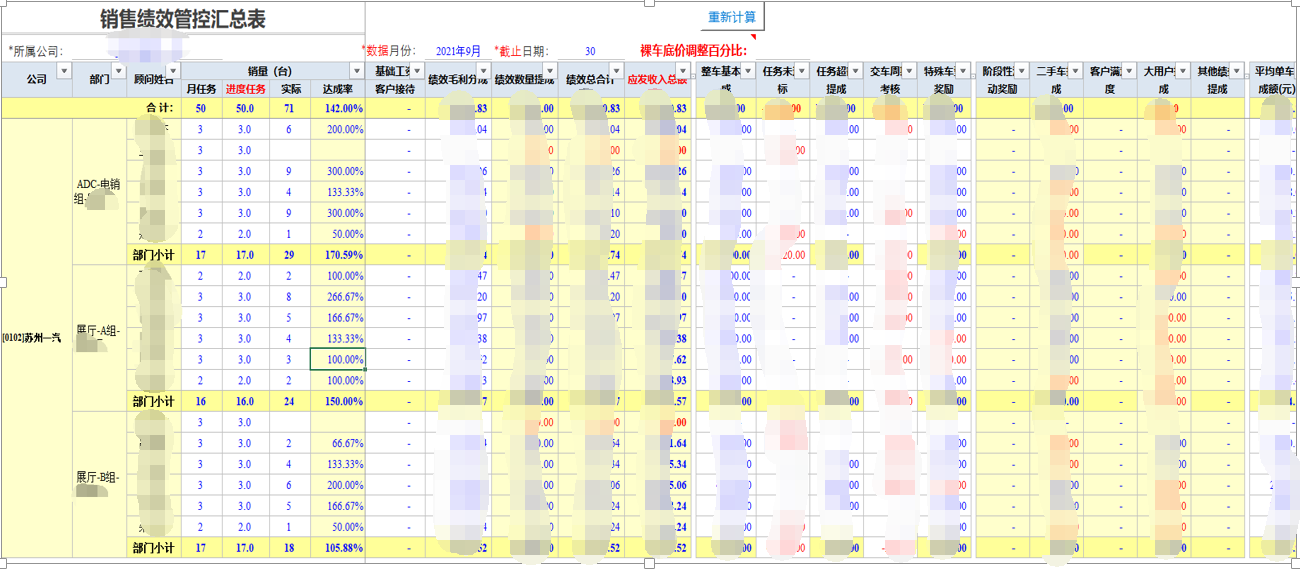
Task: Click the green-outlined active cell 100.00%
Action: click(338, 359)
